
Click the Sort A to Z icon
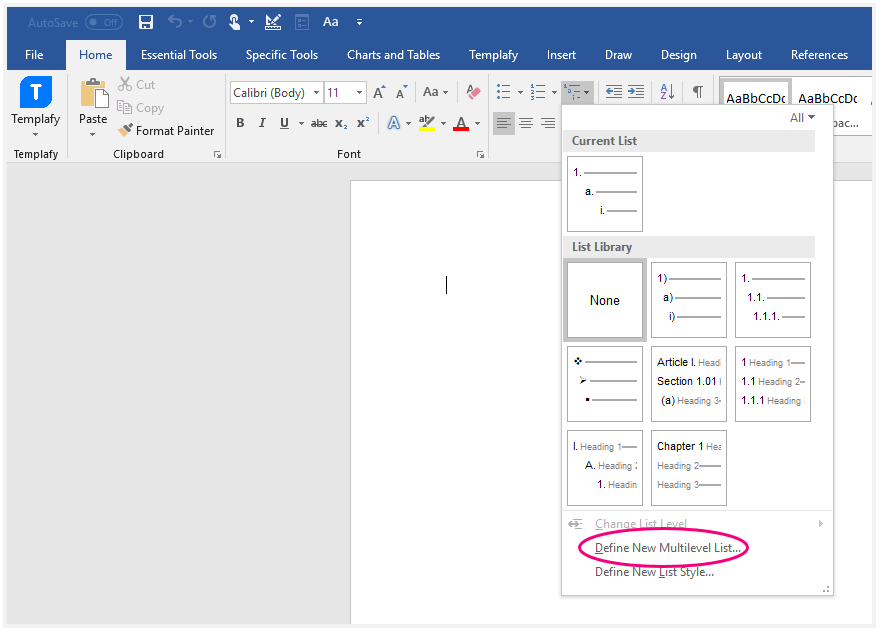tap(667, 92)
